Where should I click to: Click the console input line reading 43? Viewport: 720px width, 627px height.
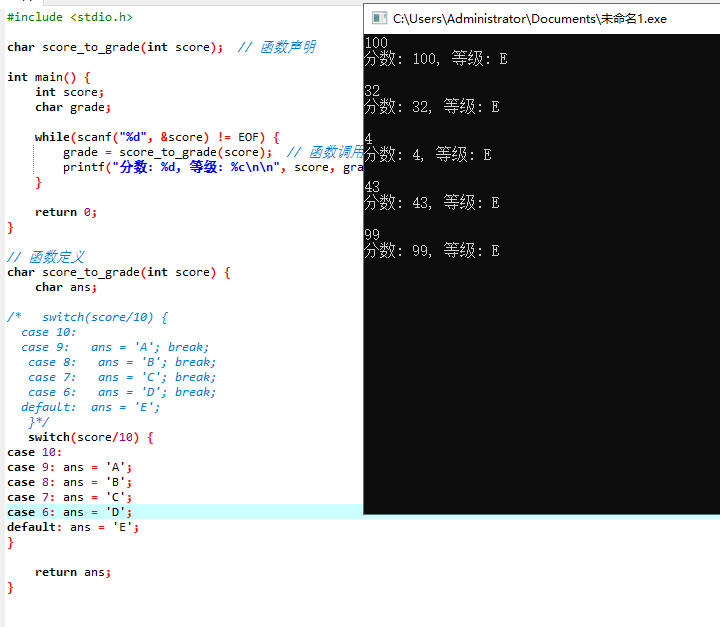coord(372,187)
